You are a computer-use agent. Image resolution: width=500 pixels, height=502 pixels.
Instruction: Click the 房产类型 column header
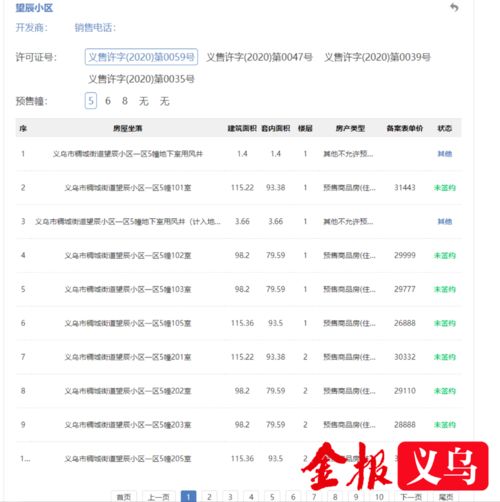(x=350, y=128)
